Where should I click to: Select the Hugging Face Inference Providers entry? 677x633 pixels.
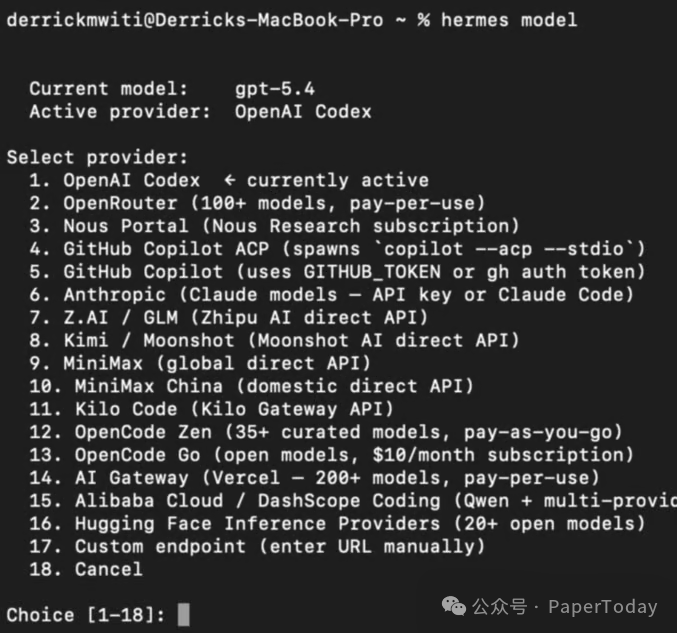point(360,524)
